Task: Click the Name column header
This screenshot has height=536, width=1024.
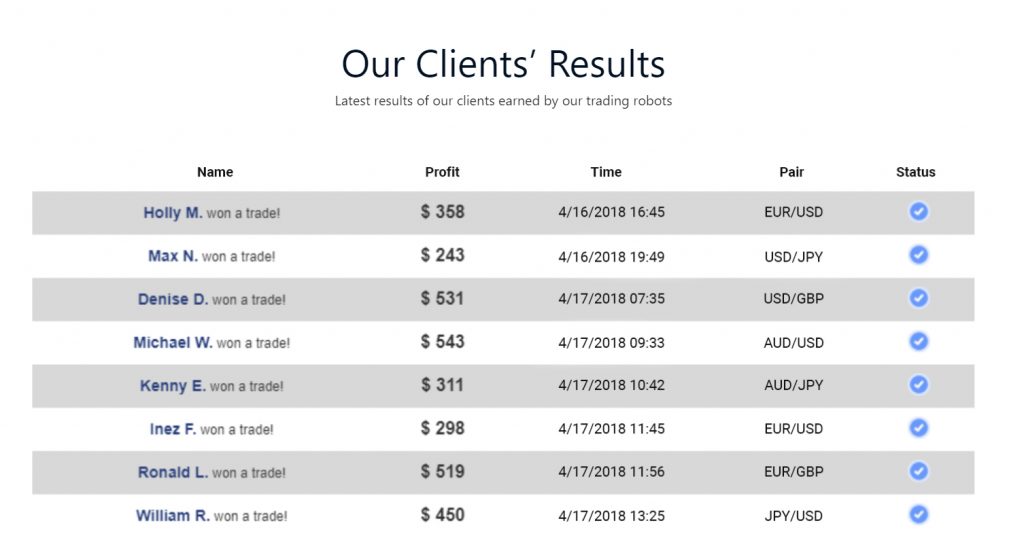Action: tap(215, 172)
